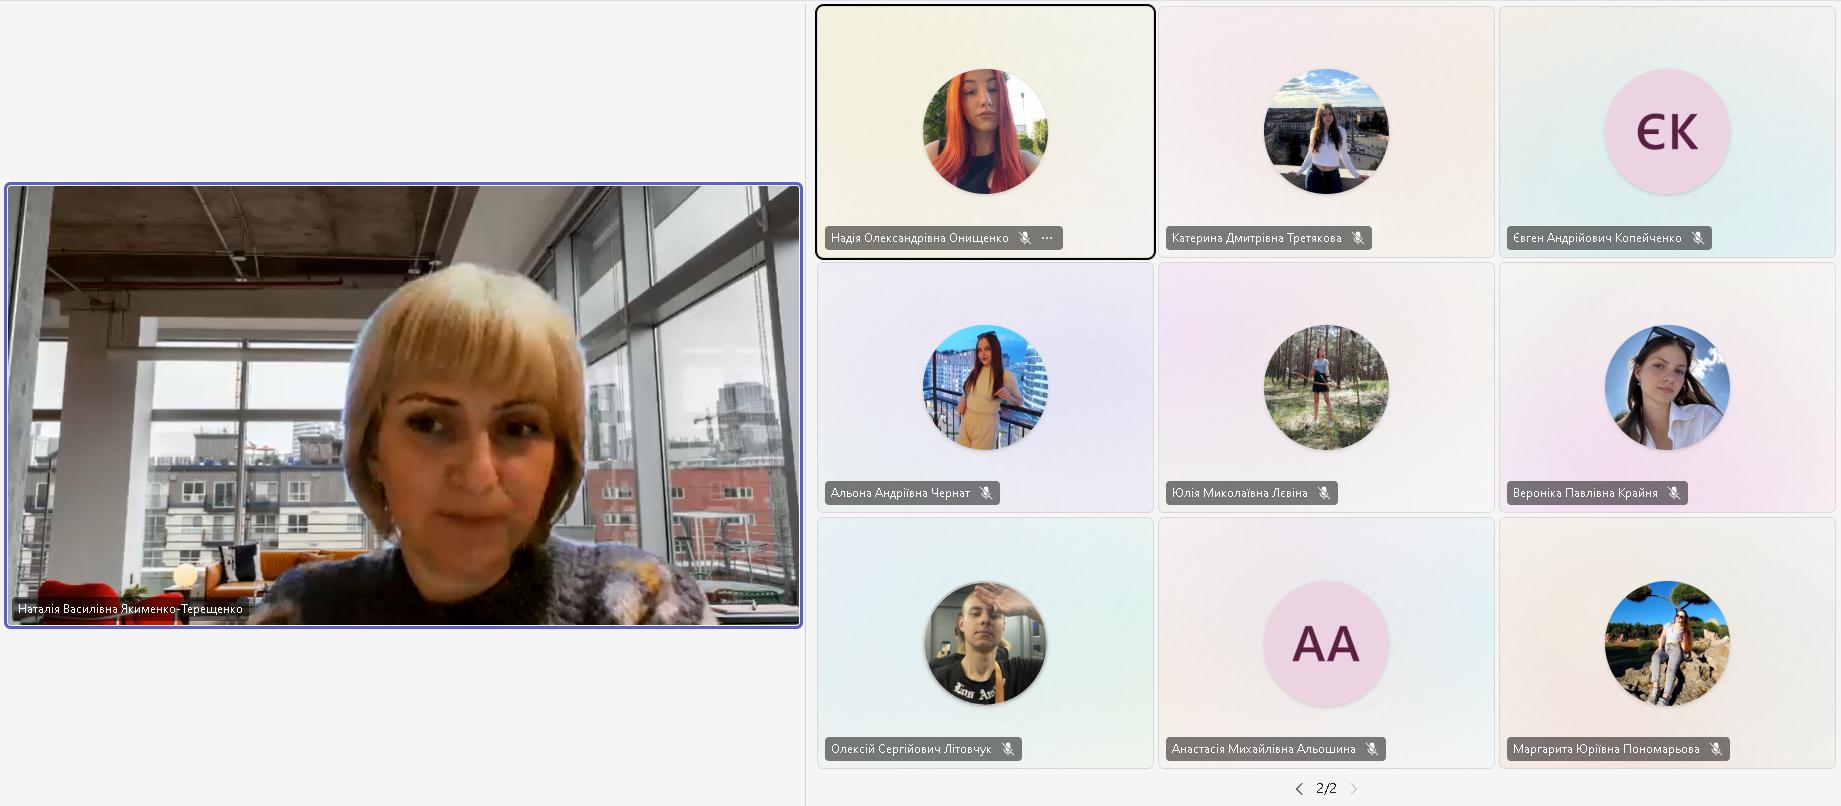Screen dimensions: 1841x806
Task: Click muted mic icon beside Катерина Дмитрівна Третякова
Action: (1358, 238)
